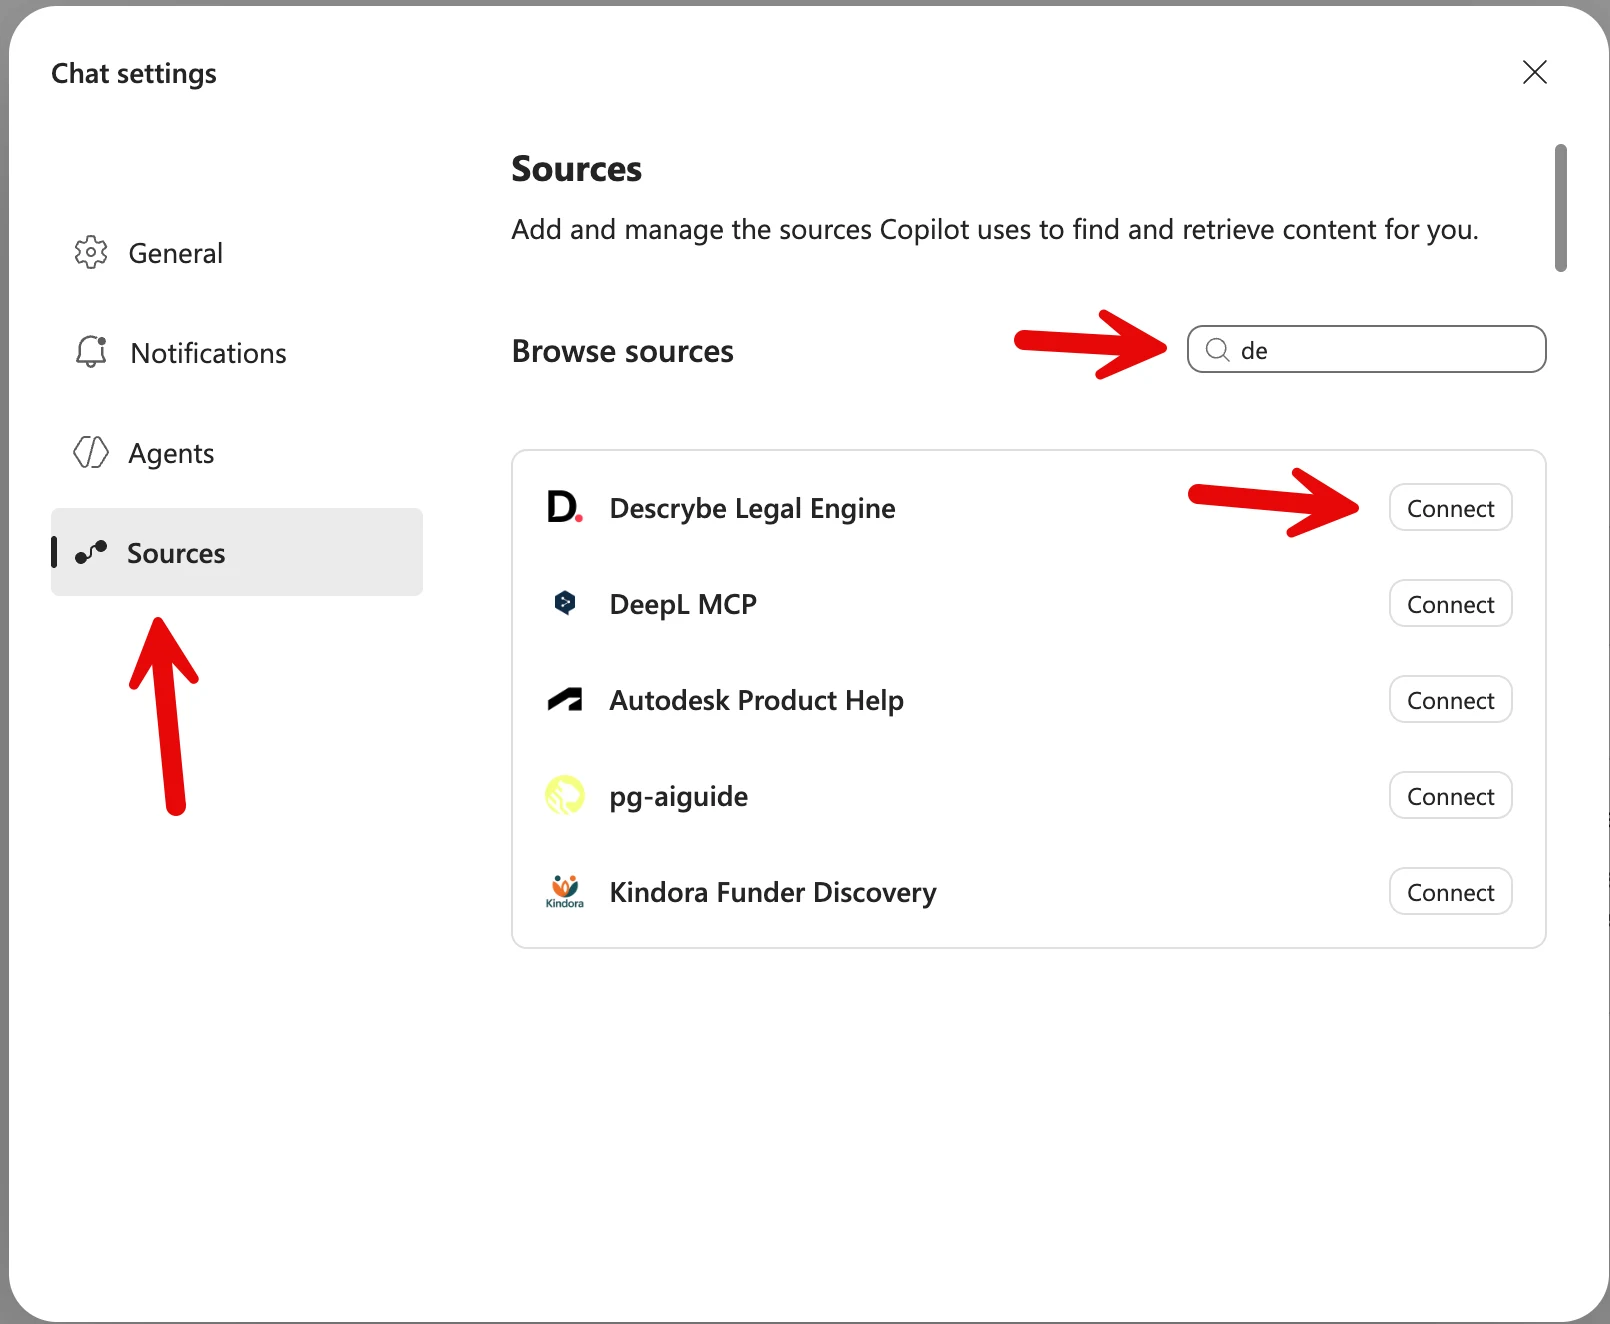The height and width of the screenshot is (1324, 1610).
Task: Close the Chat settings dialog
Action: point(1534,72)
